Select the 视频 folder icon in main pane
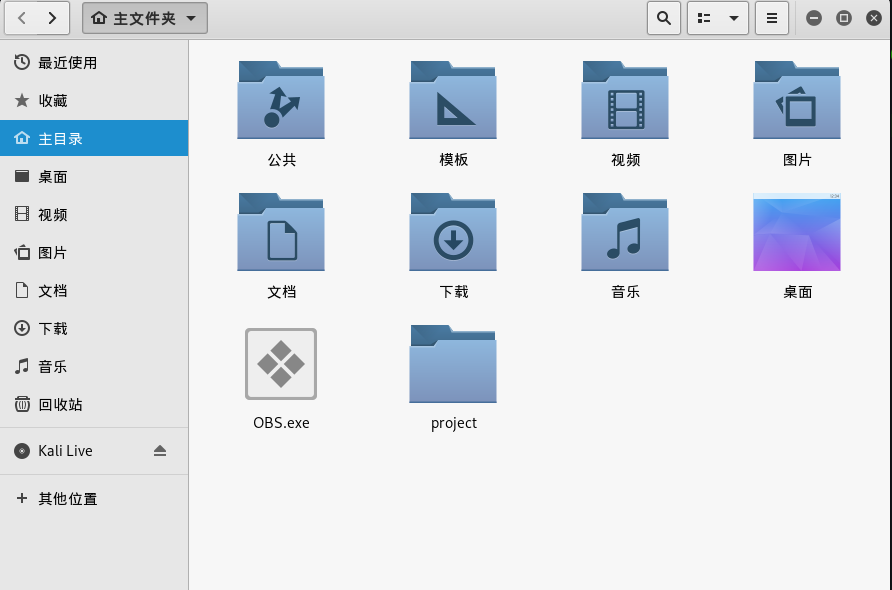Screen dimensions: 892x590 coord(625,100)
